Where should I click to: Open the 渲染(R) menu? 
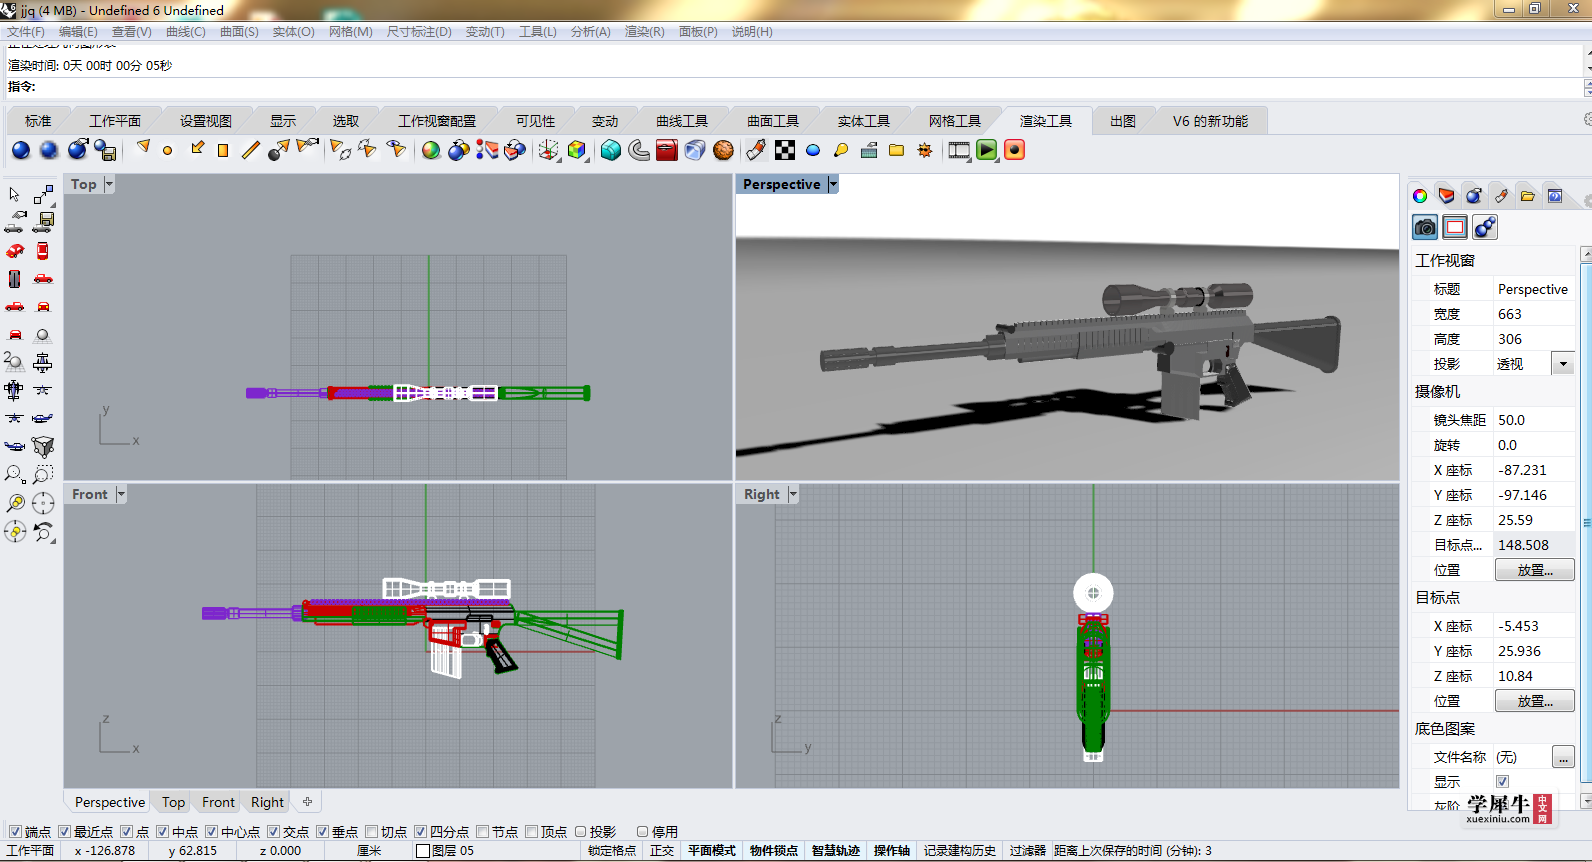[644, 32]
